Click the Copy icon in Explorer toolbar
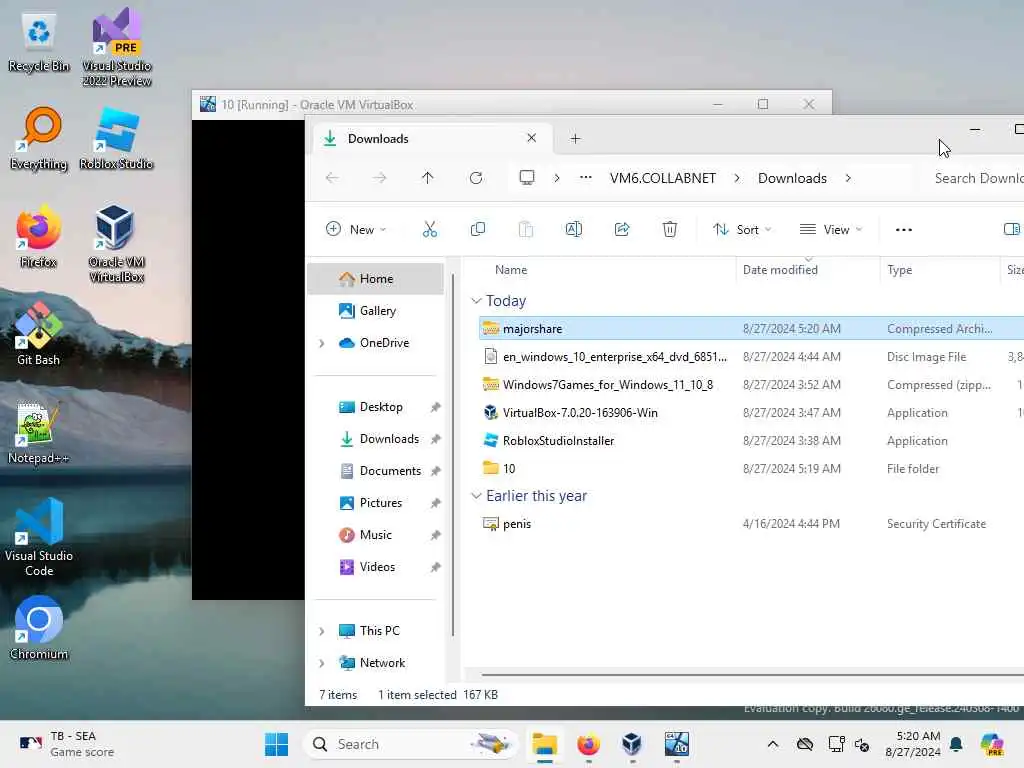1024x768 pixels. pyautogui.click(x=477, y=229)
